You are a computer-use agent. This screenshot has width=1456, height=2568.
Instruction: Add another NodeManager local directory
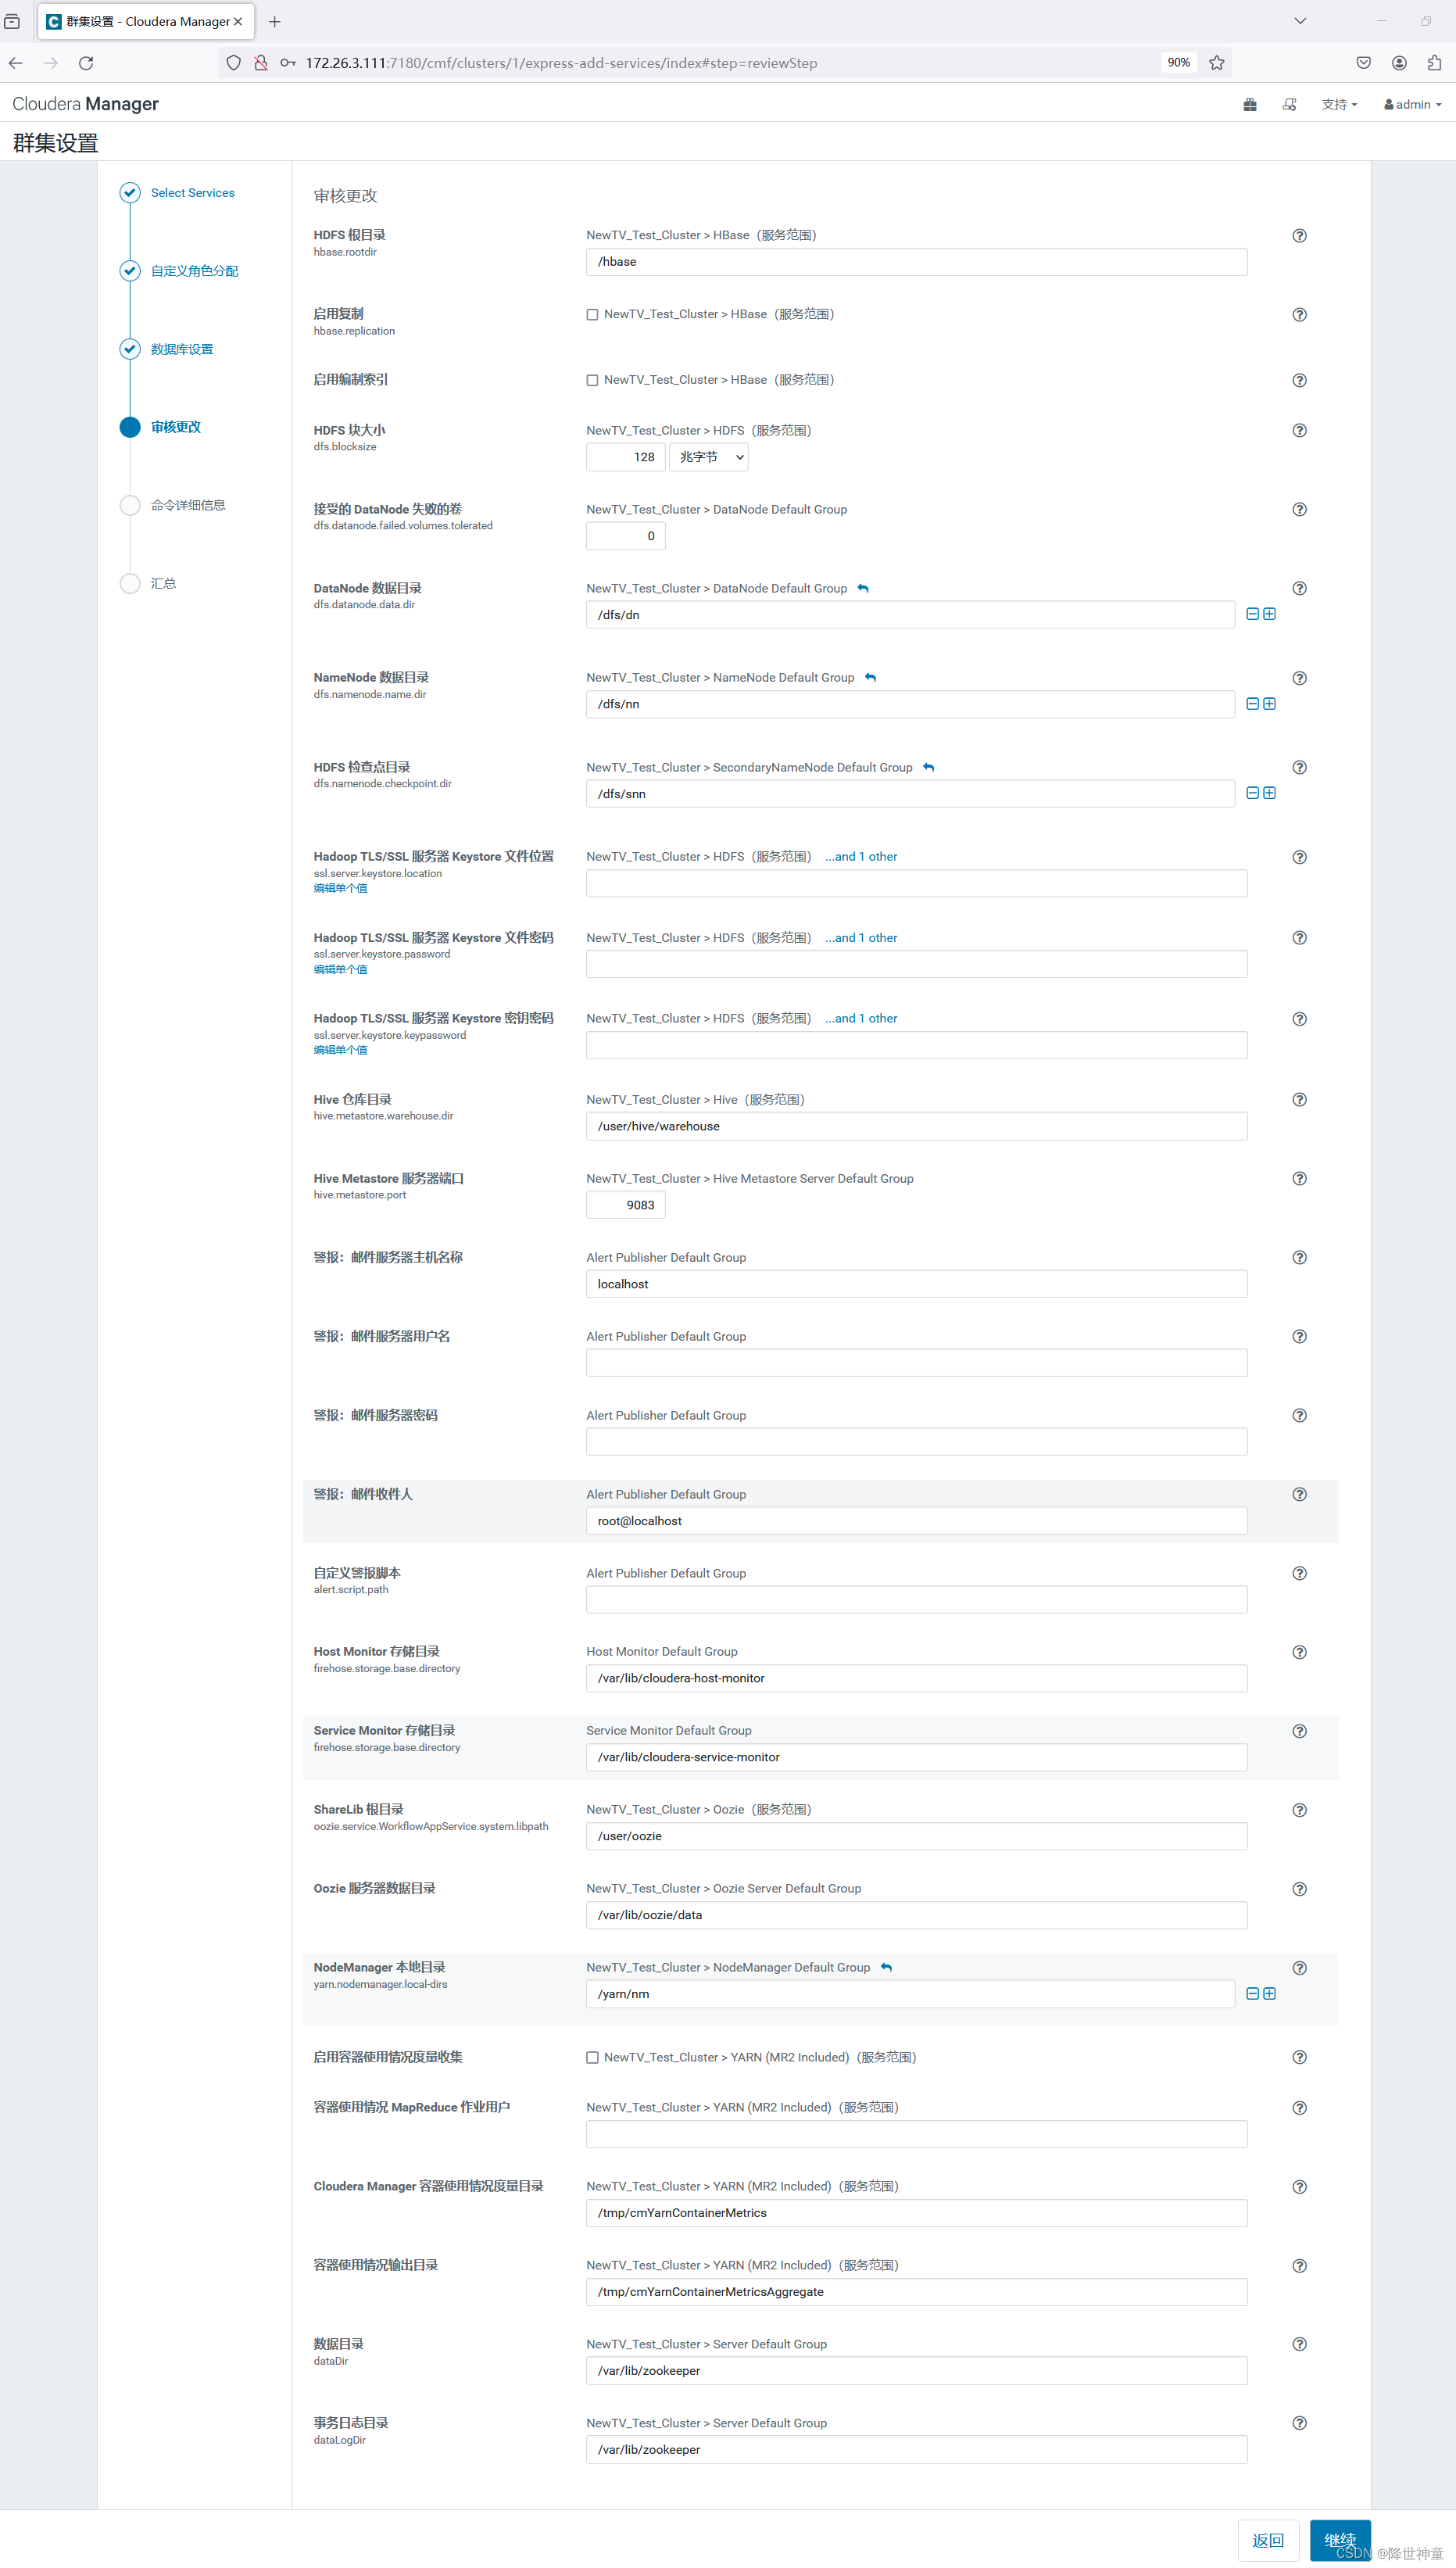1269,1994
